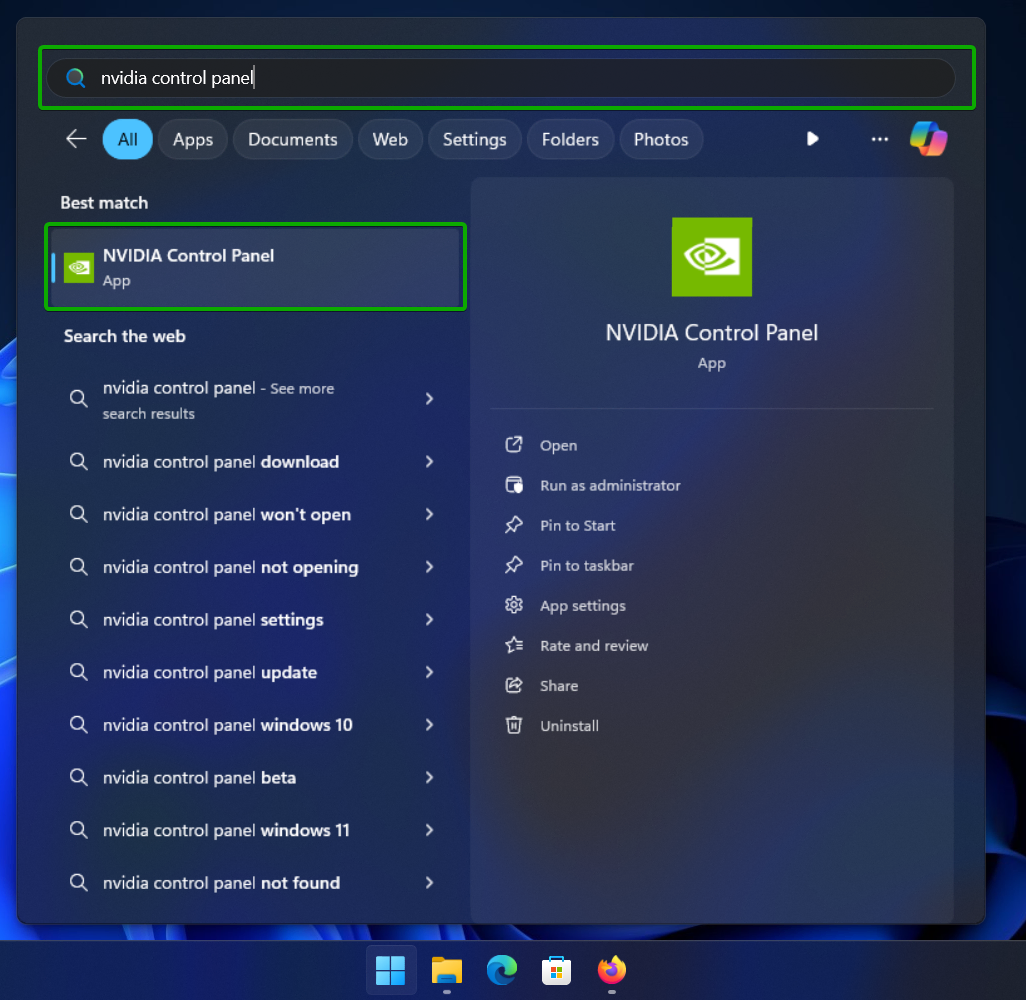
Task: Open the more options ellipsis menu
Action: coord(879,139)
